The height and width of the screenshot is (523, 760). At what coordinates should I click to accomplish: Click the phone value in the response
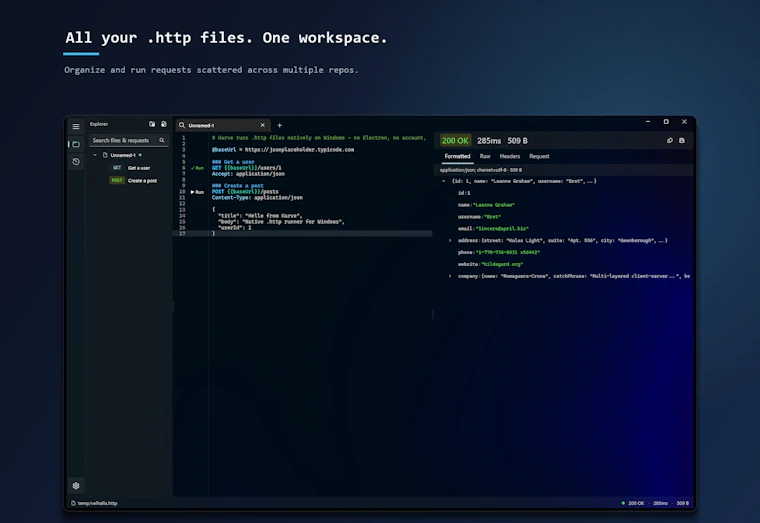[x=507, y=252]
